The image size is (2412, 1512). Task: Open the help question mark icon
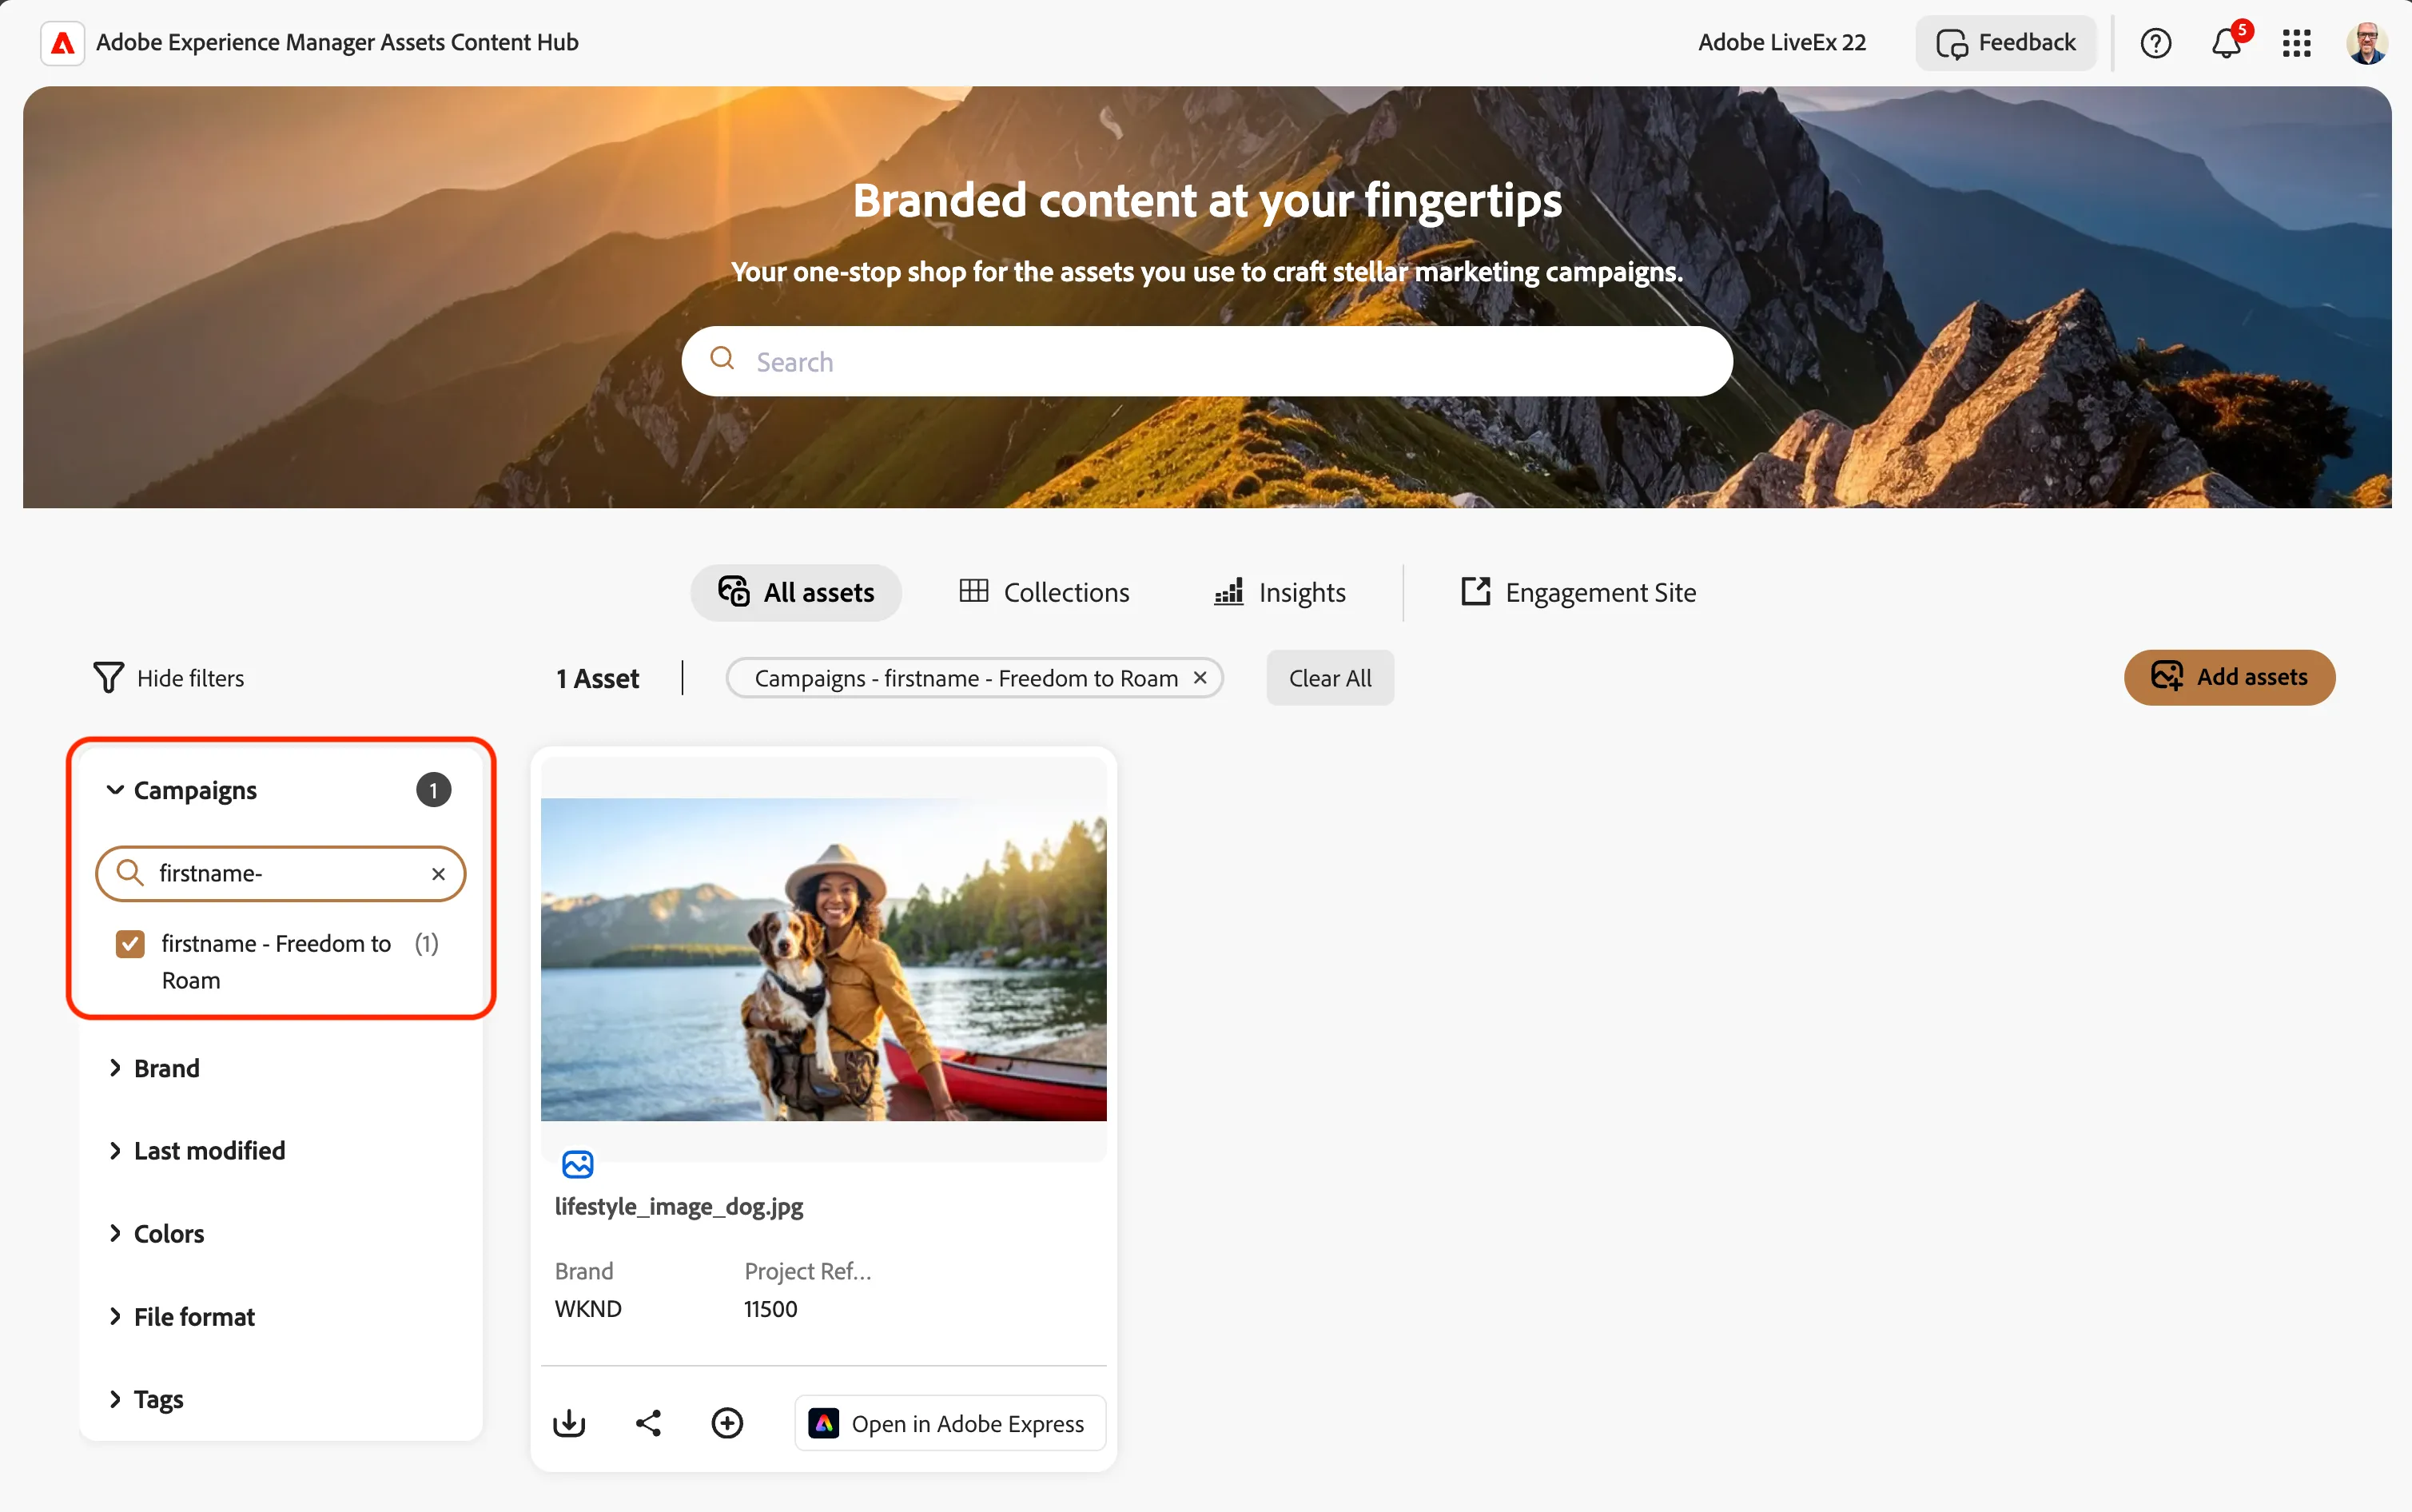tap(2155, 43)
